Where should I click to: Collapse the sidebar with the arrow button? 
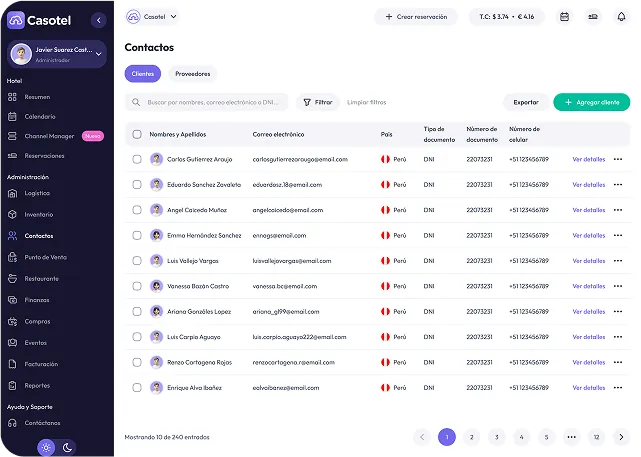pos(97,19)
